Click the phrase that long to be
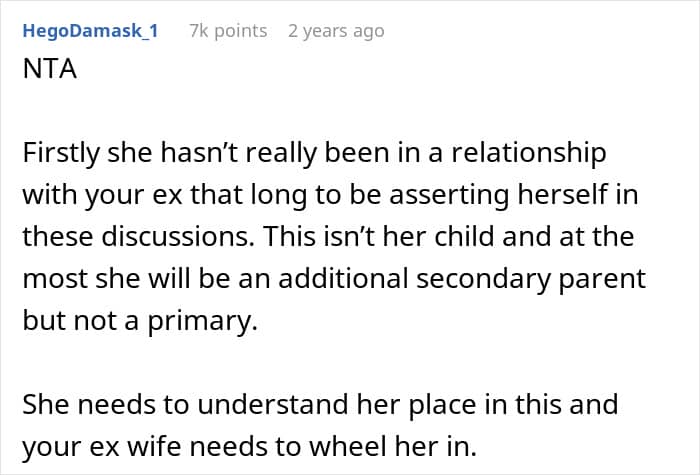Screen dimensions: 700x475 click(286, 196)
